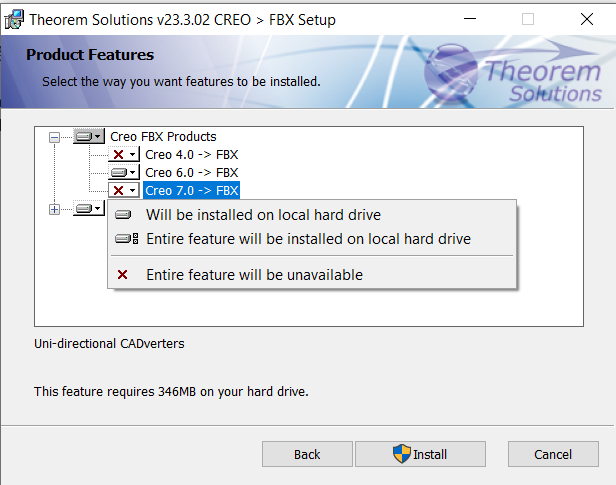Open drive icon dropdown of the collapsed node
This screenshot has width=616, height=485.
click(x=89, y=208)
